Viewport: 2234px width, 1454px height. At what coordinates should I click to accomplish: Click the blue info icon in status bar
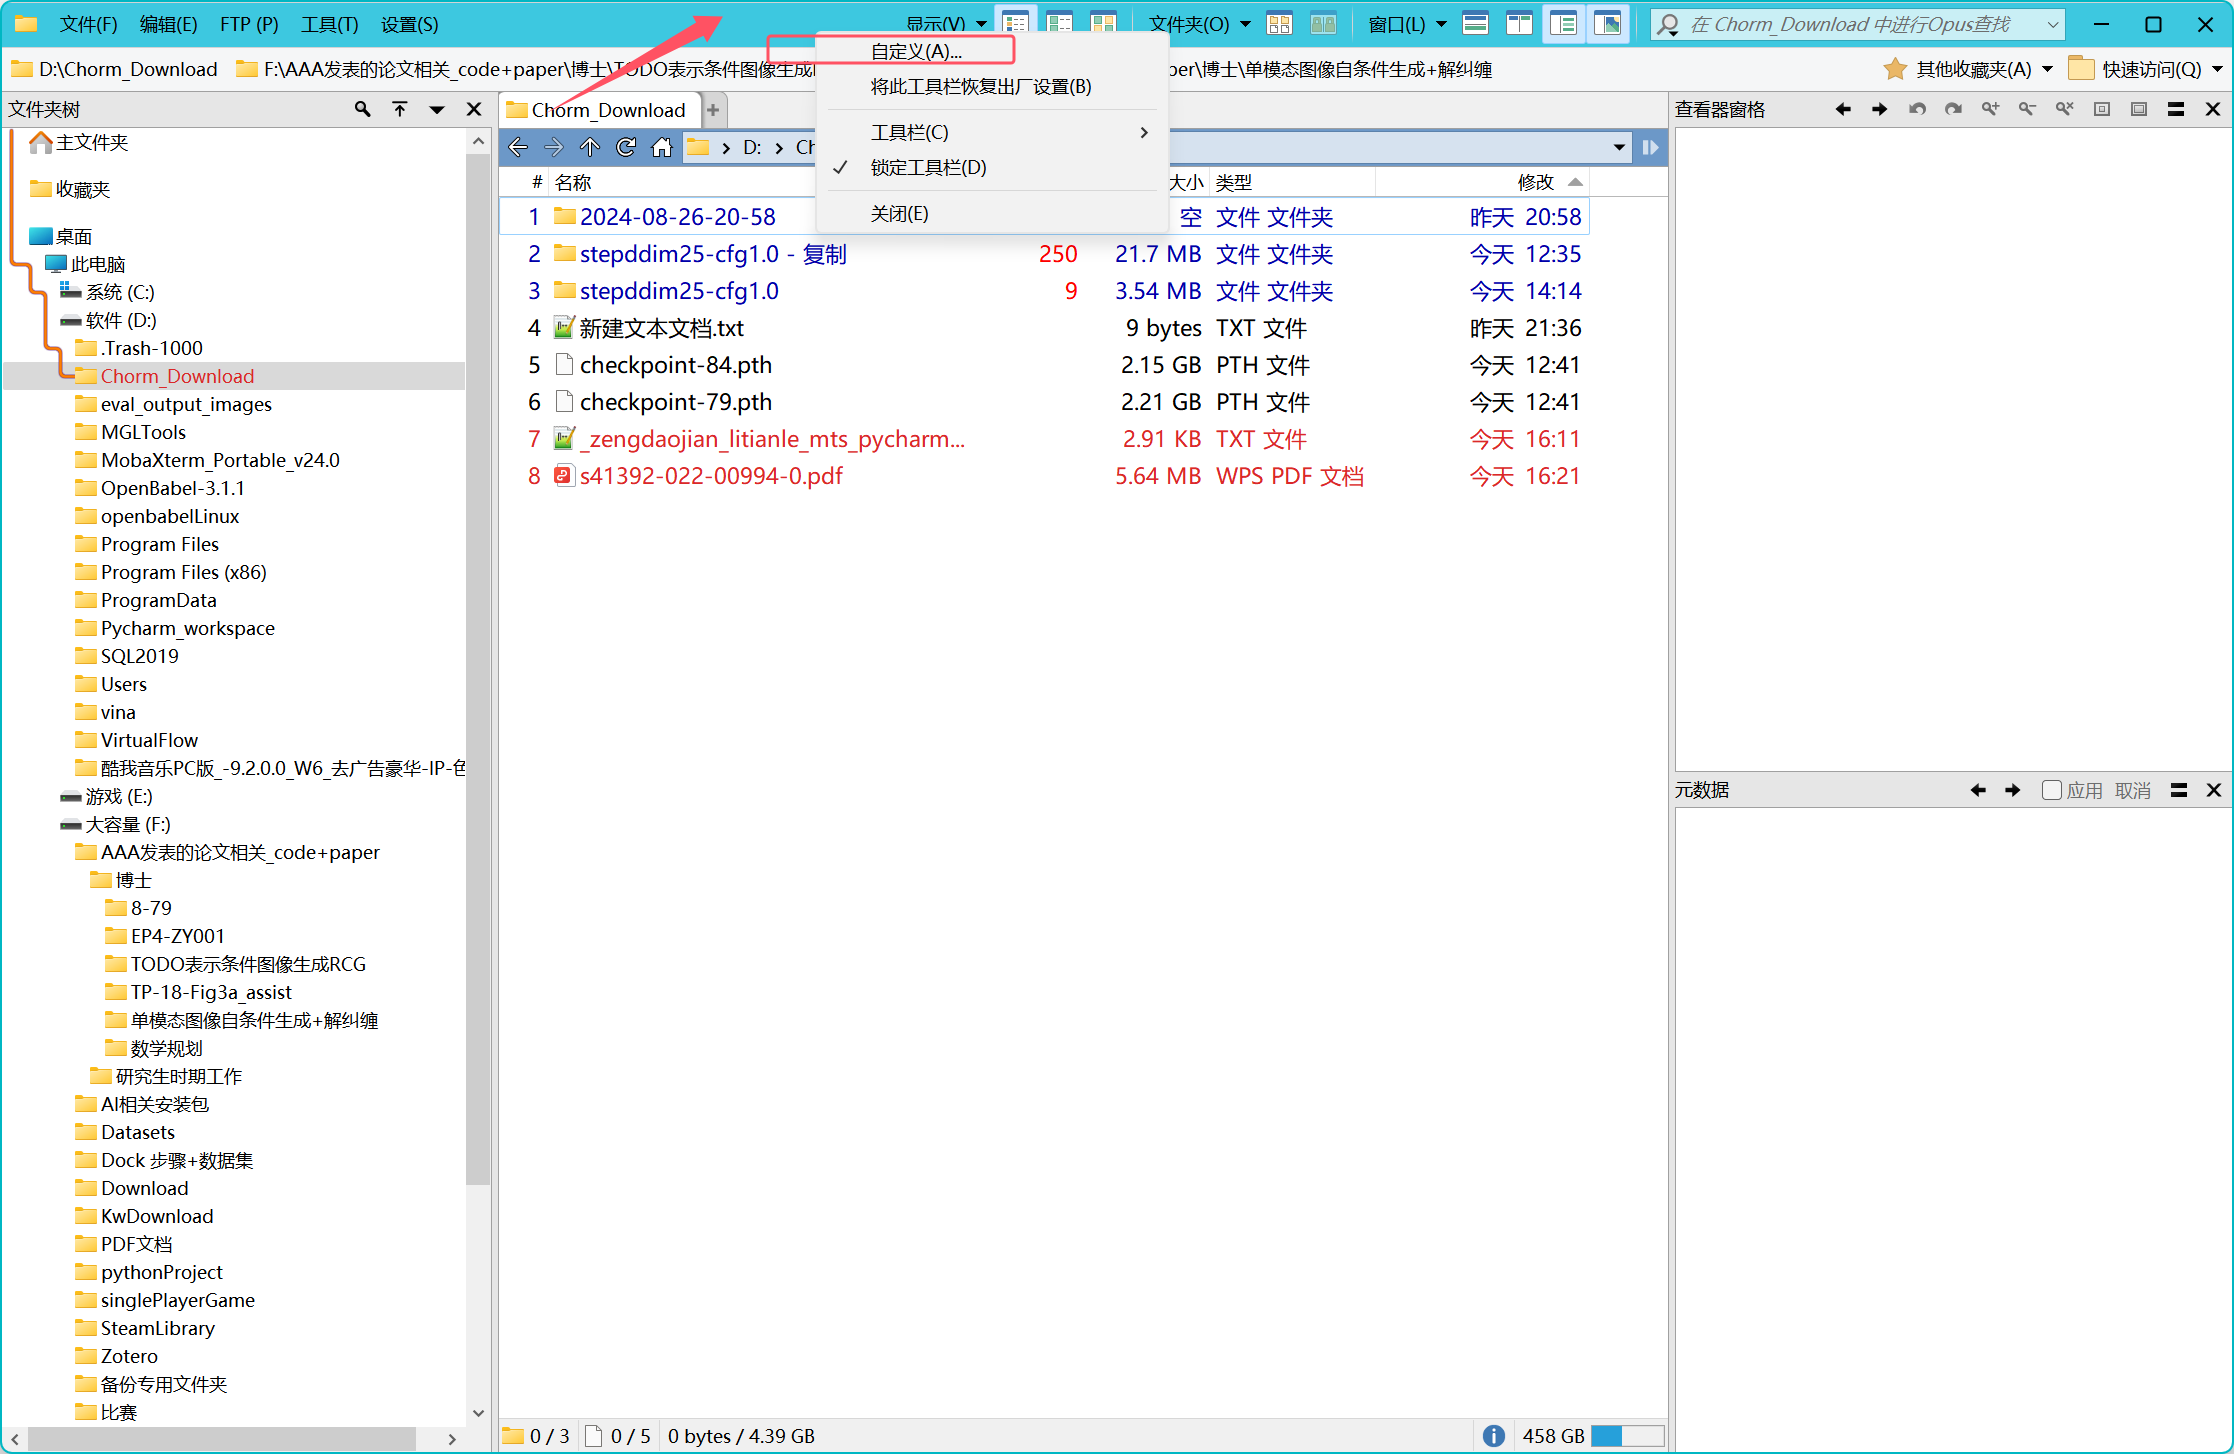[1493, 1436]
